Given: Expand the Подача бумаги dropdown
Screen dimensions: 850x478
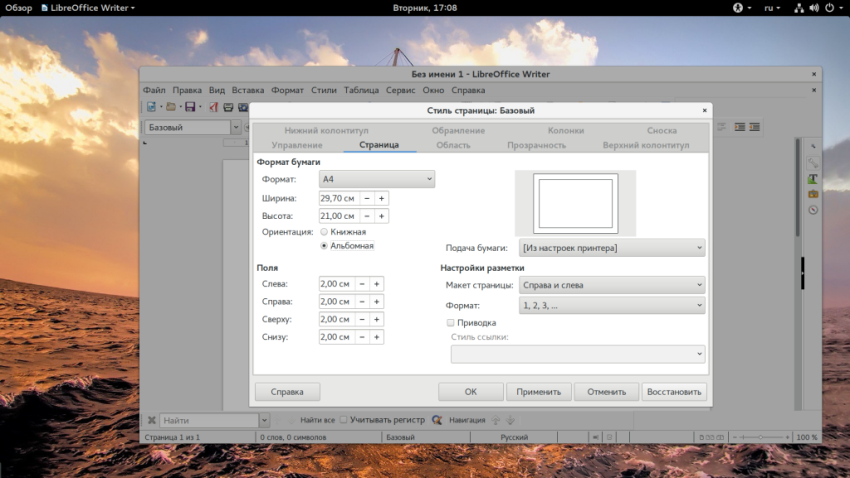Looking at the screenshot, I should [612, 248].
